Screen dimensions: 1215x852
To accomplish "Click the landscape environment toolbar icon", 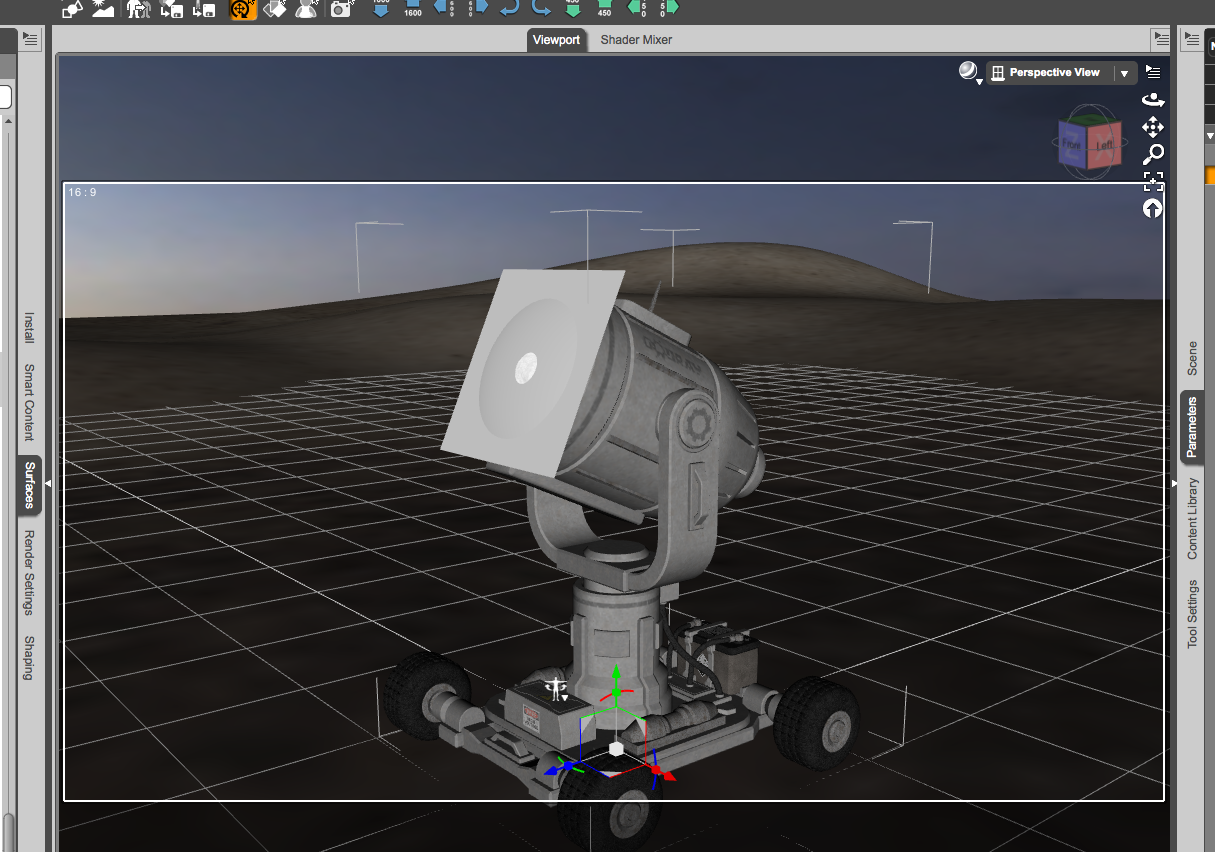I will pos(102,9).
